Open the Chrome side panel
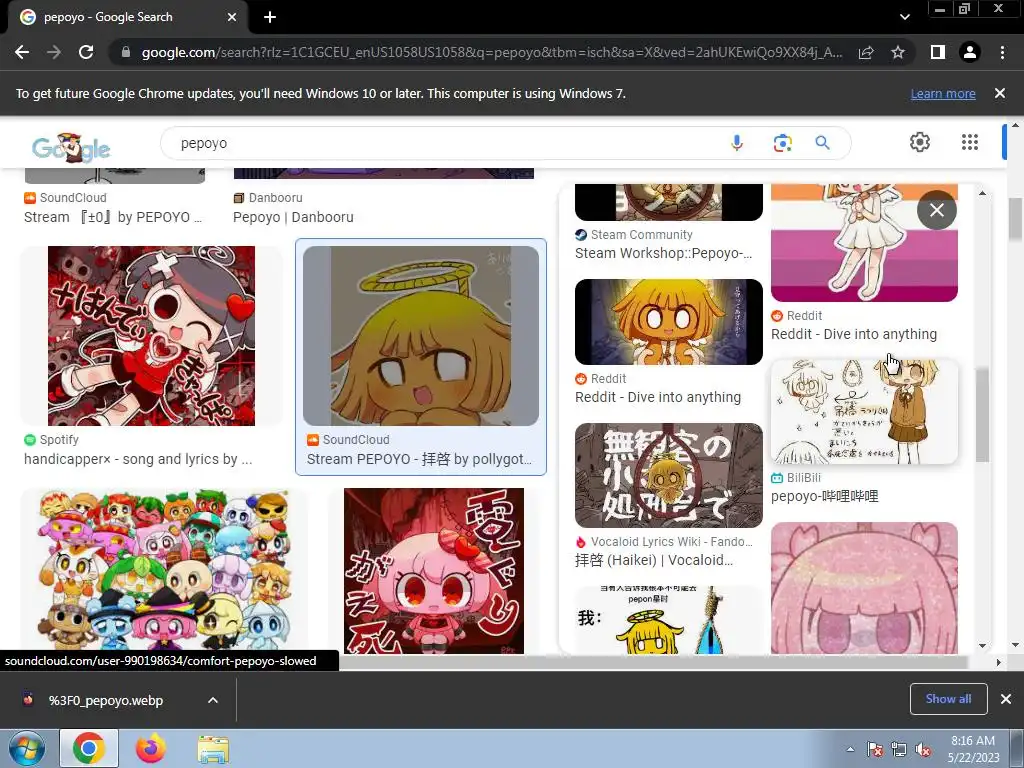The image size is (1024, 768). (x=938, y=52)
